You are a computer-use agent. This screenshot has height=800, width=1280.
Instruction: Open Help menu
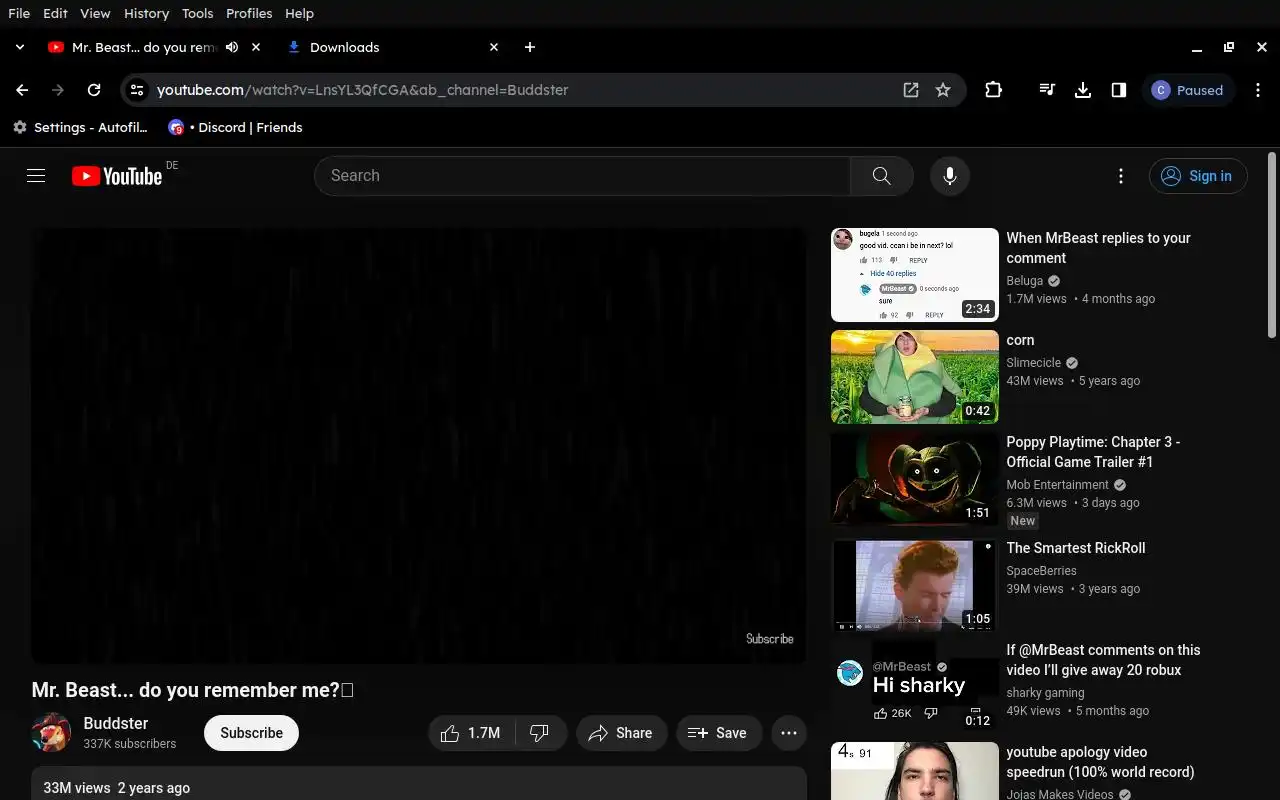pos(299,13)
